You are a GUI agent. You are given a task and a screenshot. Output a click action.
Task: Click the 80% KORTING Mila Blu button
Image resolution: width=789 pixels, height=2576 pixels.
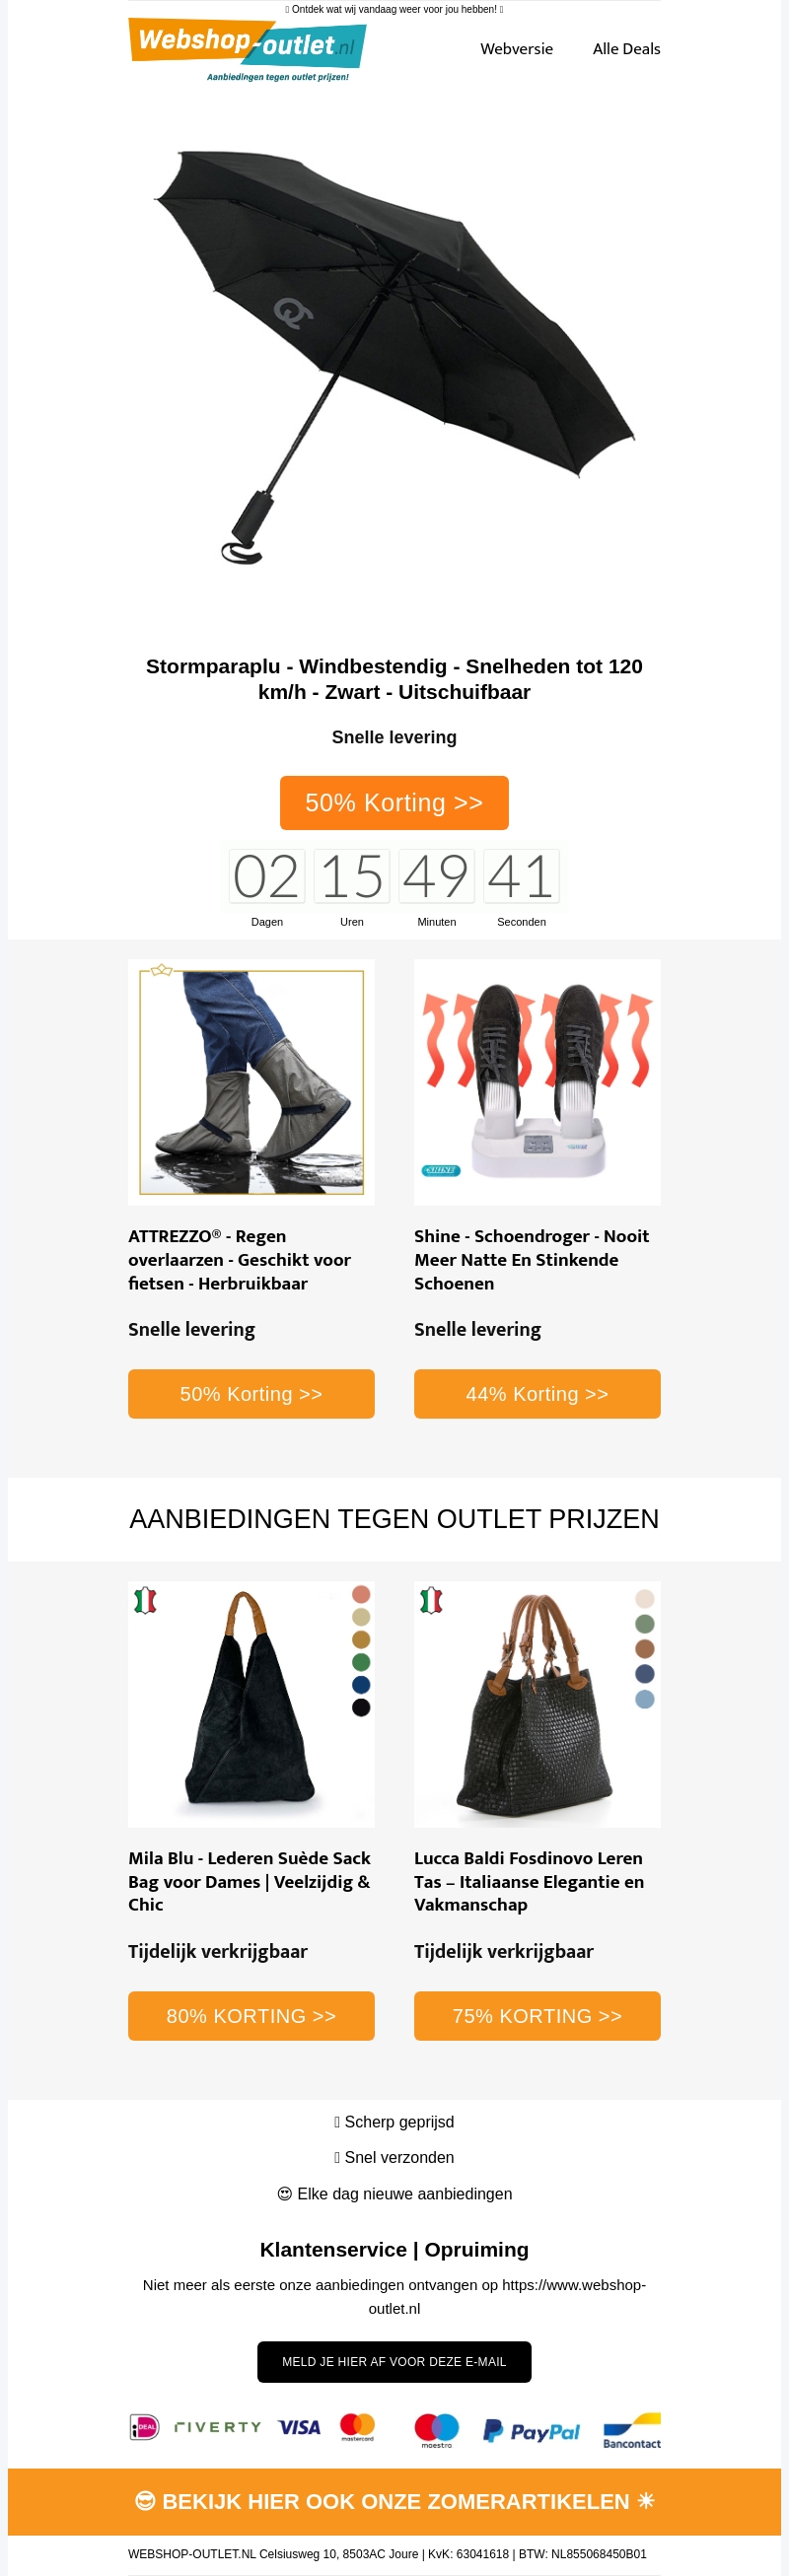pos(251,2015)
